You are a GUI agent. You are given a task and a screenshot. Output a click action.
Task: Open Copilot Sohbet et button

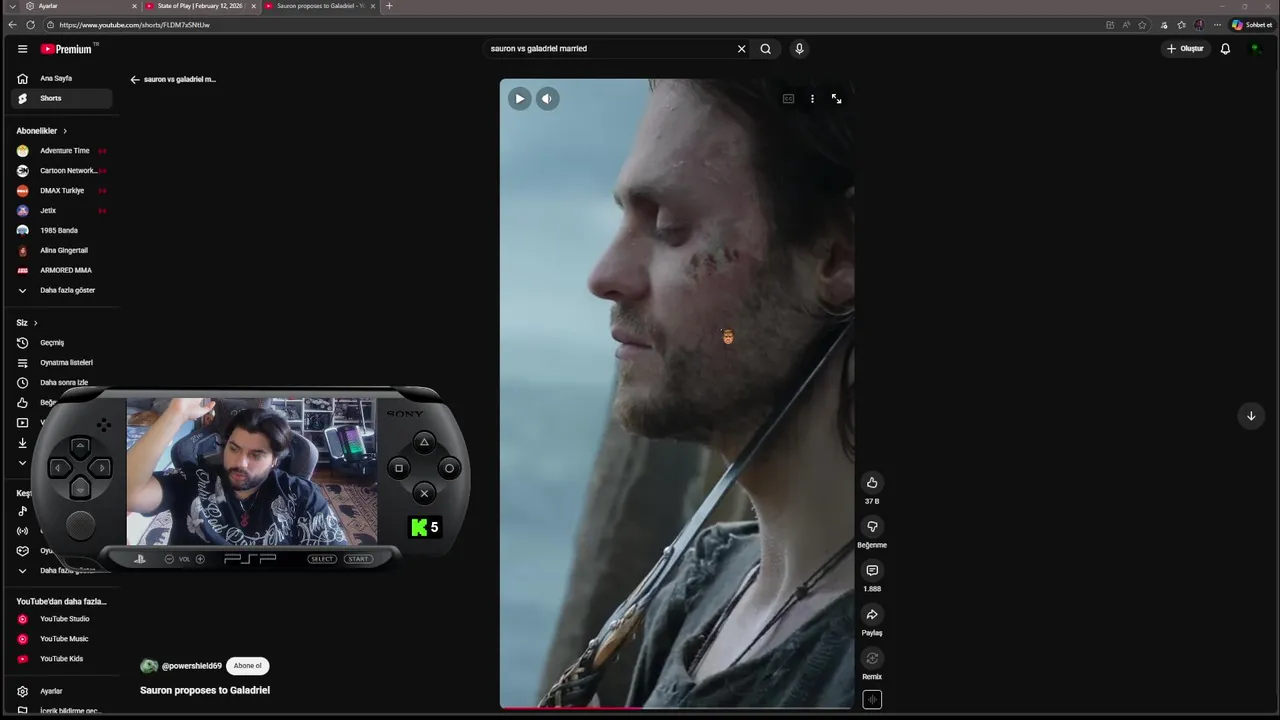coord(1252,25)
